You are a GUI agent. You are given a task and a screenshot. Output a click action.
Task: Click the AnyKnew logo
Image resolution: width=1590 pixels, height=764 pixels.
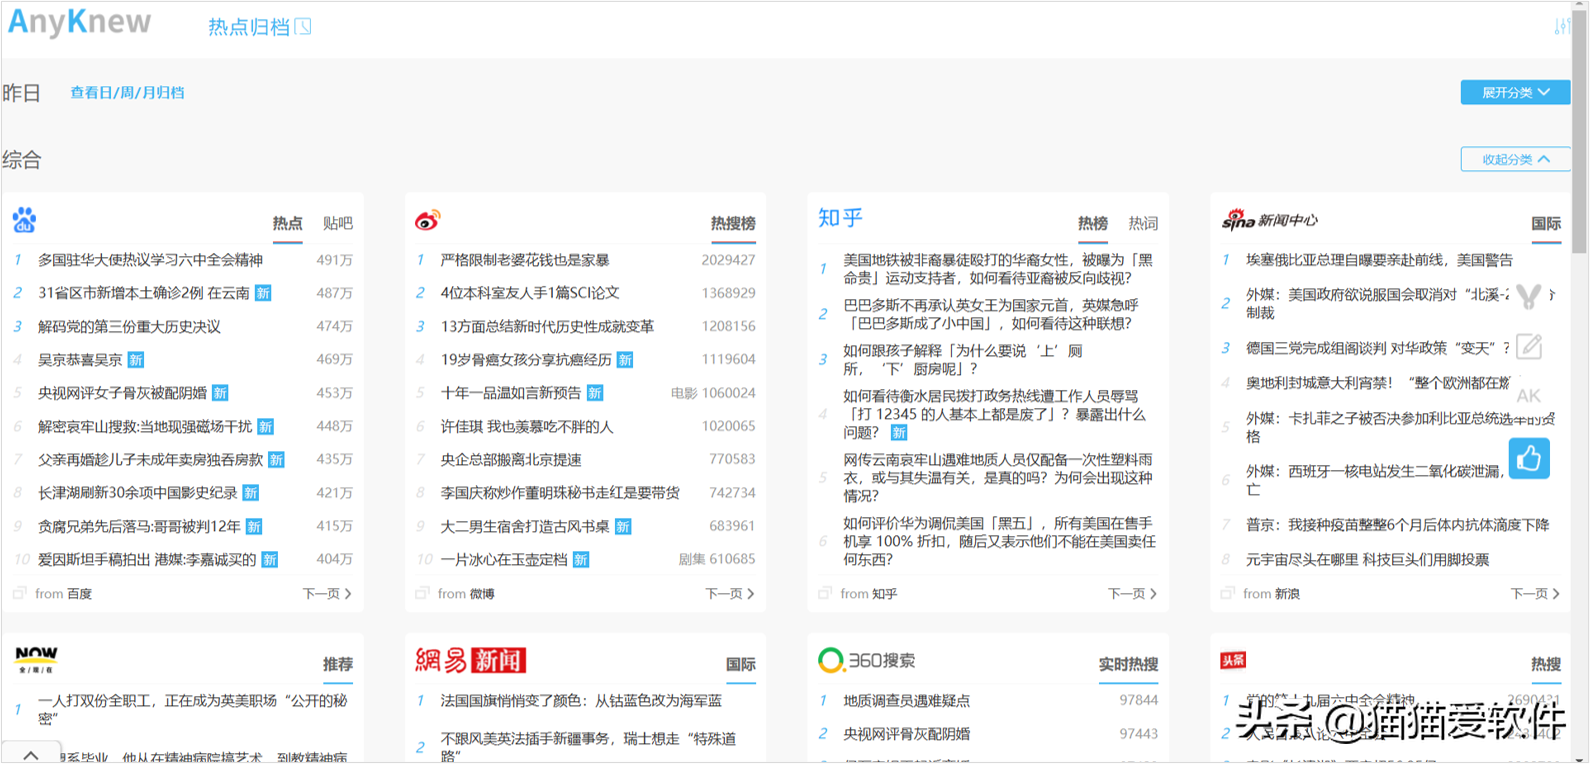pyautogui.click(x=79, y=22)
